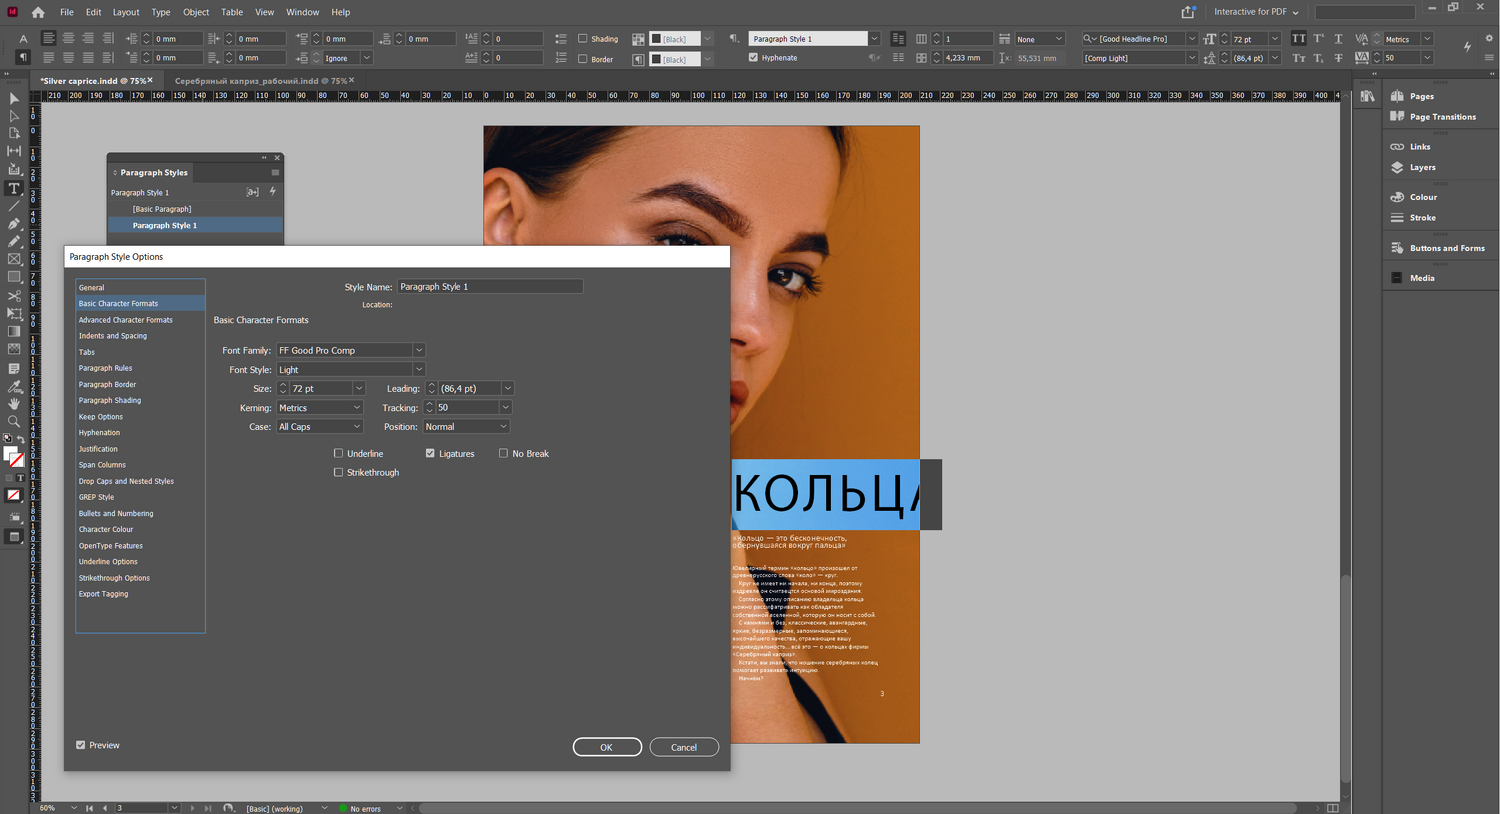1500x814 pixels.
Task: Open Paragraph Styles panel menu
Action: (275, 173)
